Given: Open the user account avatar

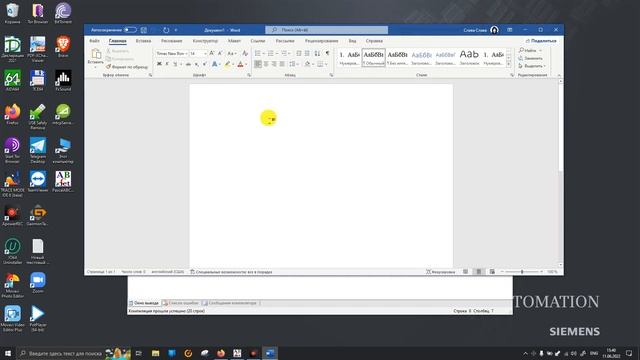Looking at the screenshot, I should pos(494,30).
